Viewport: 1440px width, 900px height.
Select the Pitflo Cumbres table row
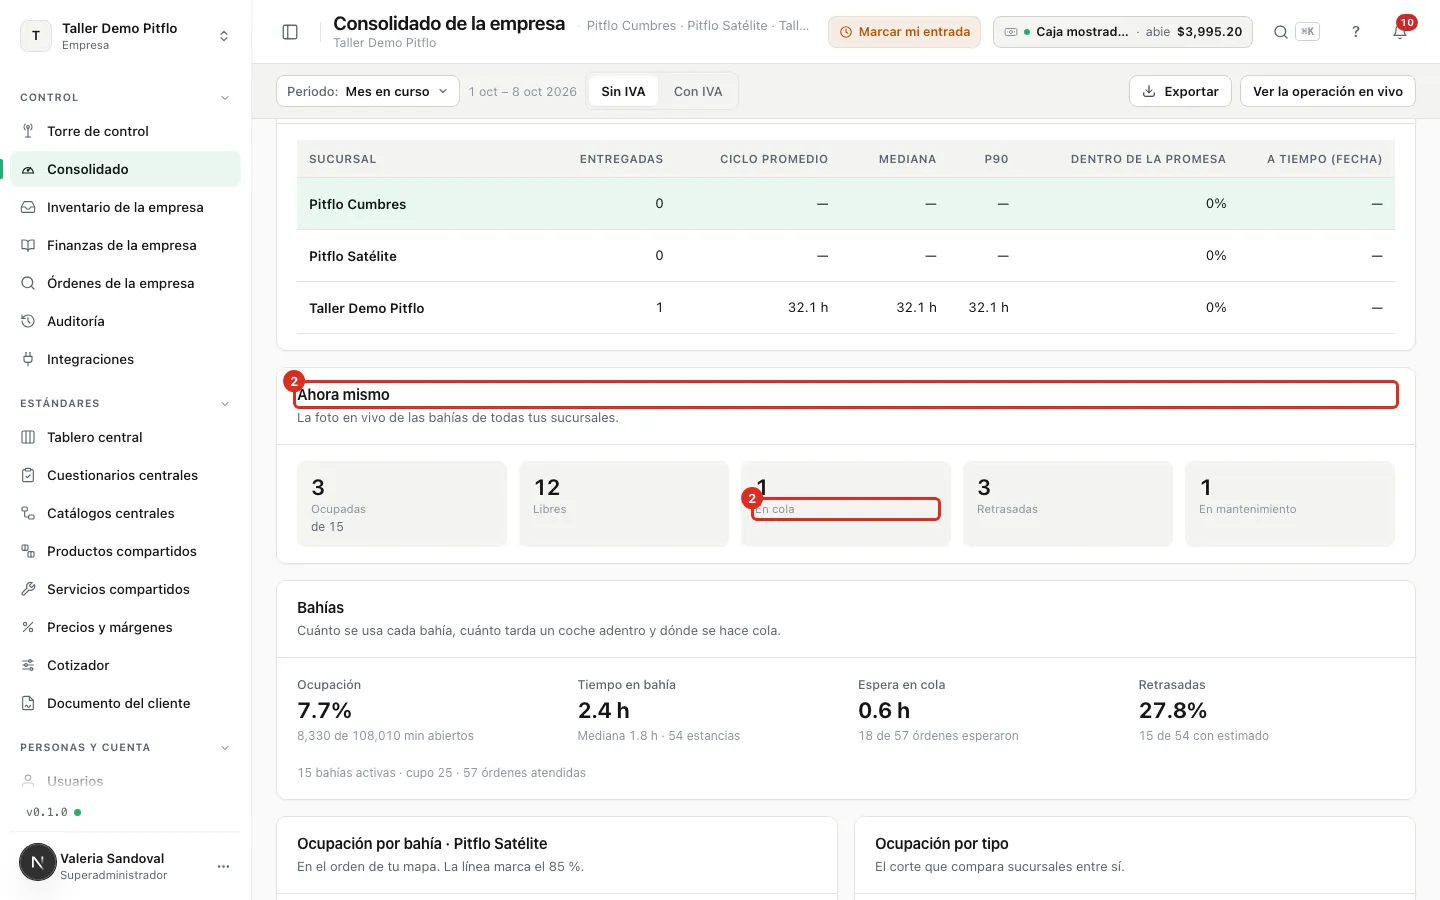click(x=846, y=204)
